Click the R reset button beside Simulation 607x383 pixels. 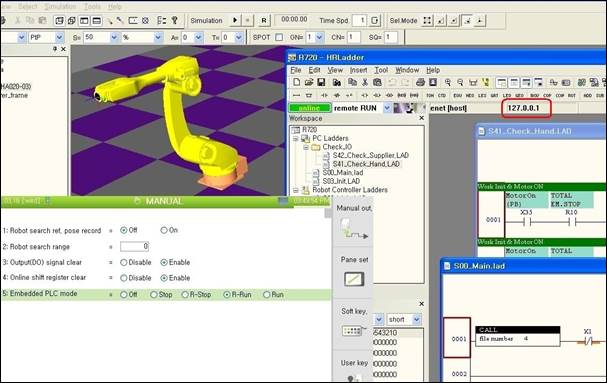(264, 21)
